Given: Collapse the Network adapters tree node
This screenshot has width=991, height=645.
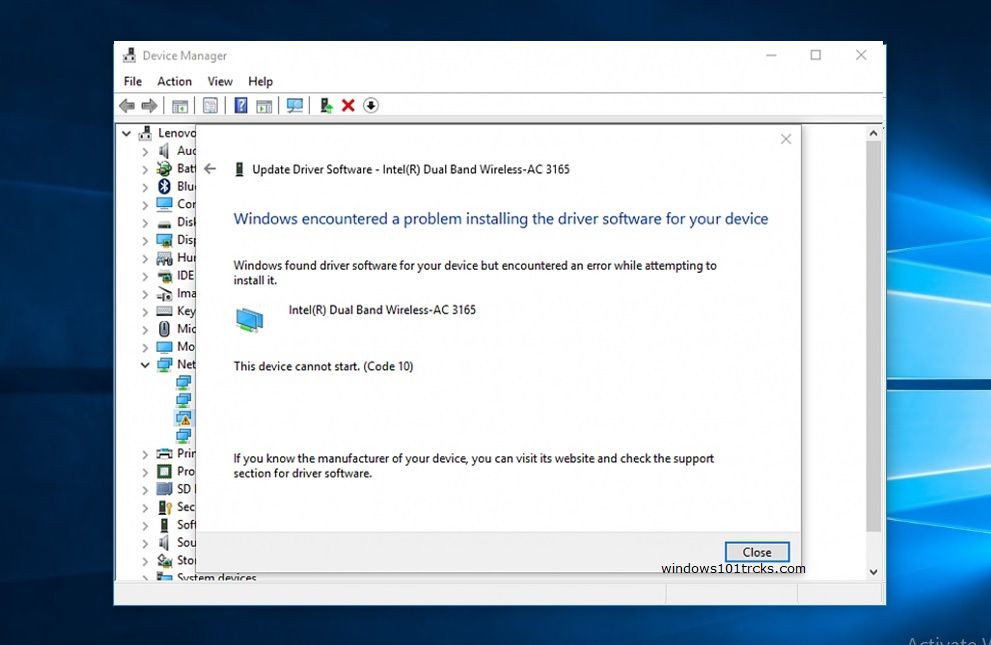Looking at the screenshot, I should [145, 365].
